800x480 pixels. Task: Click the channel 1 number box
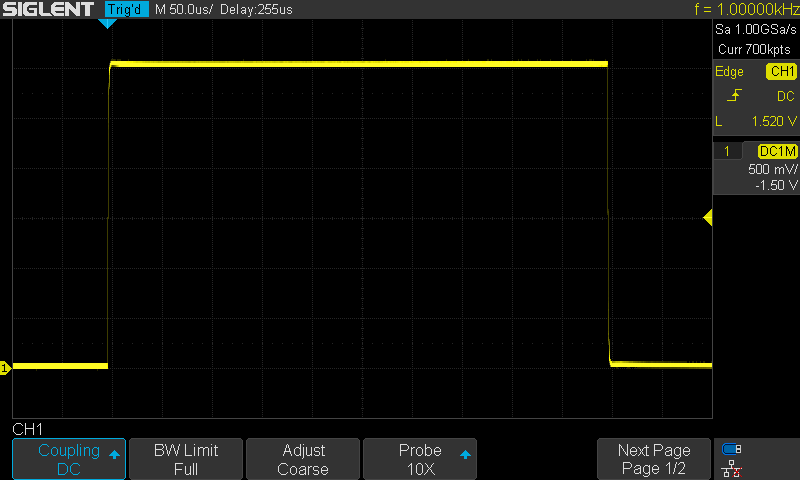pyautogui.click(x=727, y=151)
